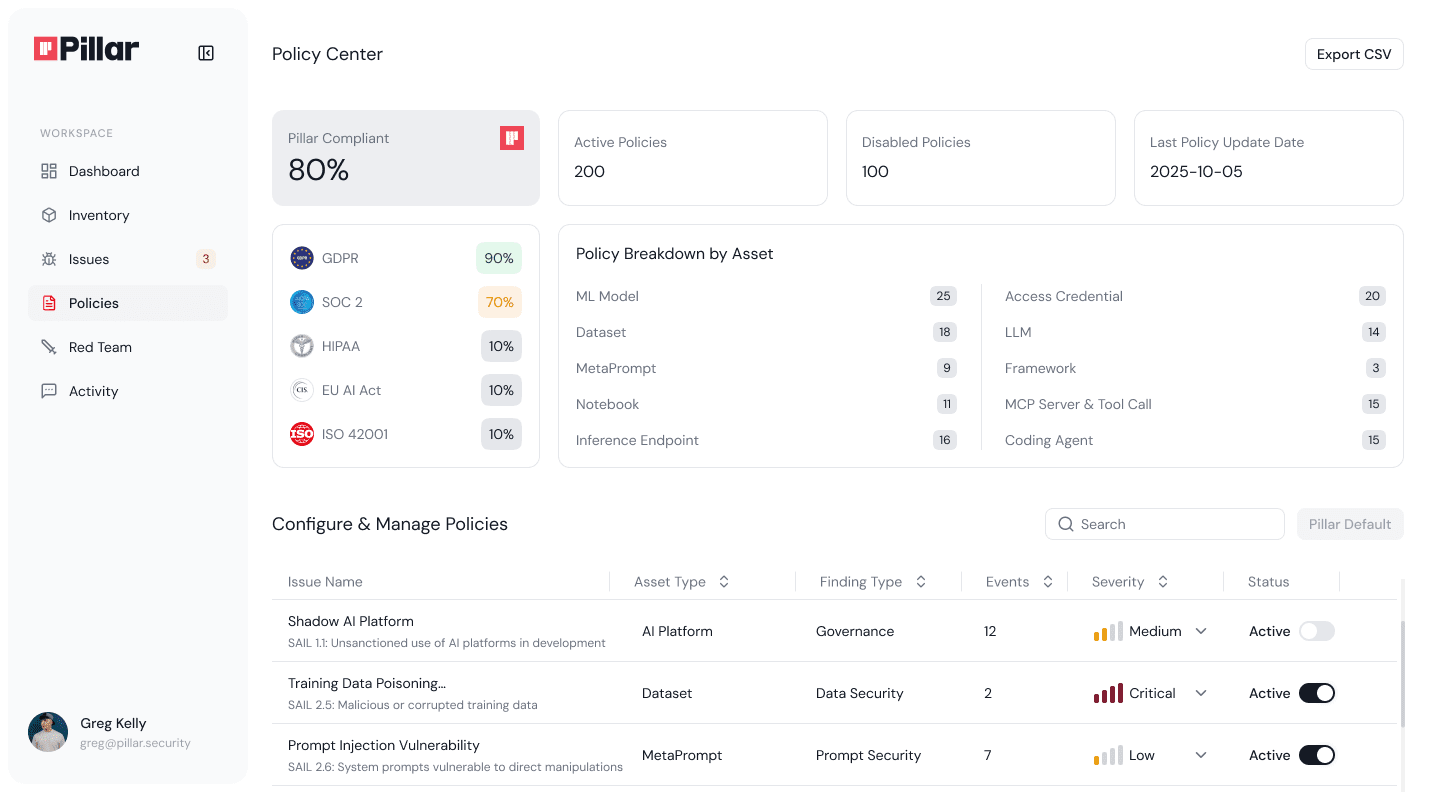The width and height of the screenshot is (1440, 792).
Task: Click the HIPAA caduceus icon
Action: coord(302,346)
